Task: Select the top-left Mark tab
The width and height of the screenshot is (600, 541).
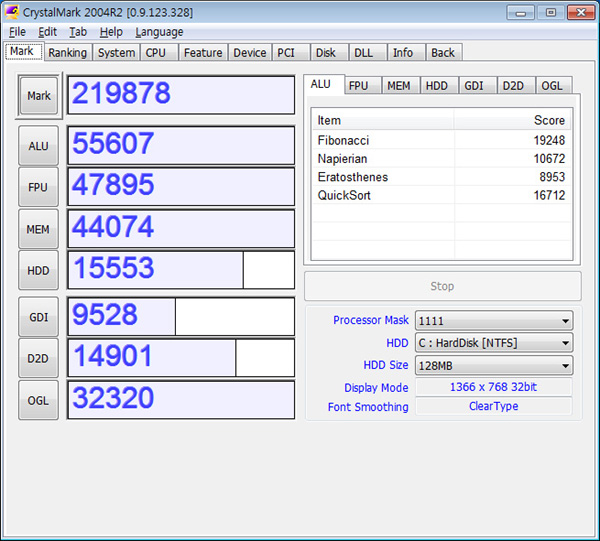Action: tap(22, 51)
